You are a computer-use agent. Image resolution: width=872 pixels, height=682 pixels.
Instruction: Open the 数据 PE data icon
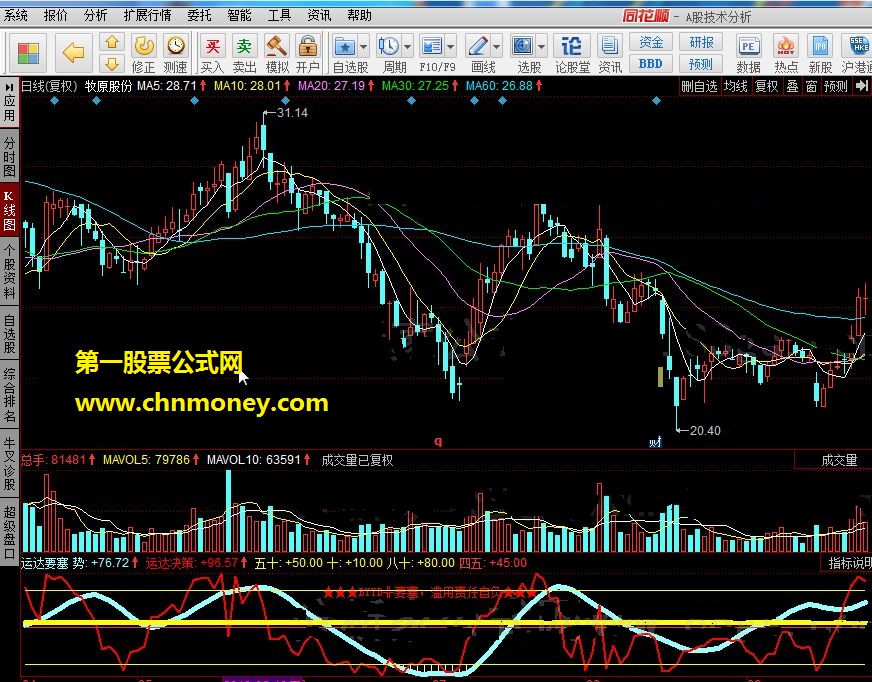pyautogui.click(x=749, y=53)
